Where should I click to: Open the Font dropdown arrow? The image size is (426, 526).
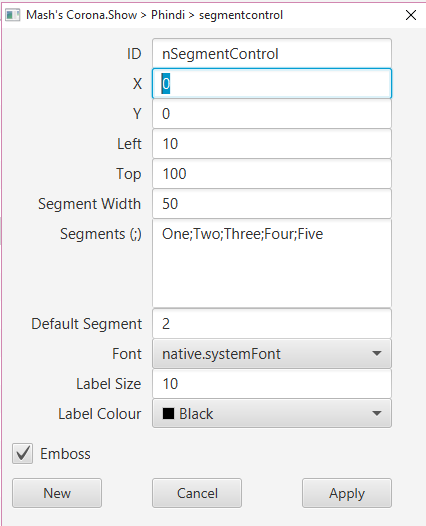pos(377,354)
